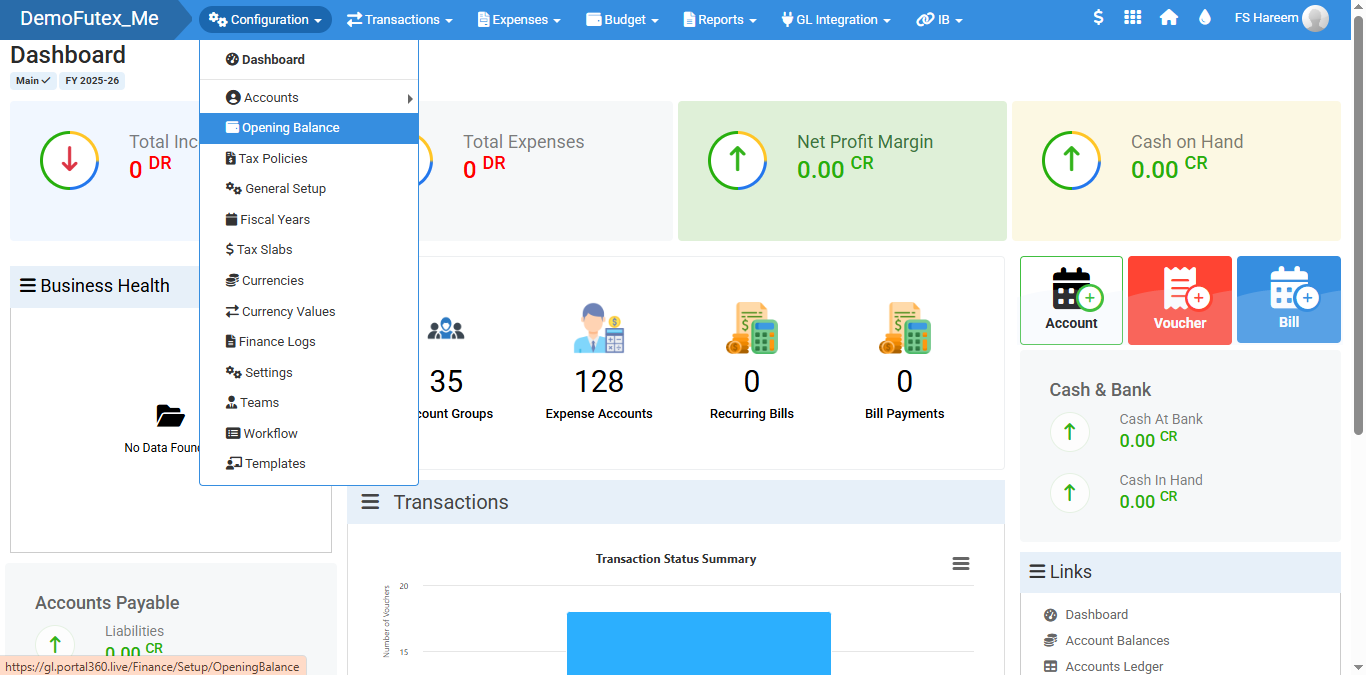This screenshot has width=1366, height=675.
Task: Go to home via house icon
Action: point(1168,18)
